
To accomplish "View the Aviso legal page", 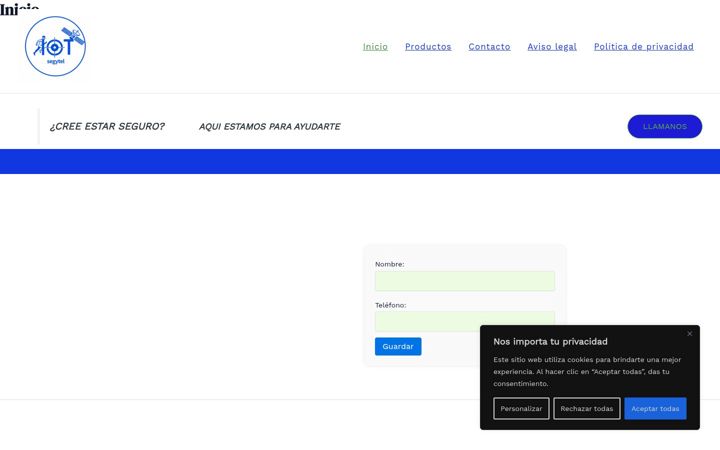I will point(552,46).
